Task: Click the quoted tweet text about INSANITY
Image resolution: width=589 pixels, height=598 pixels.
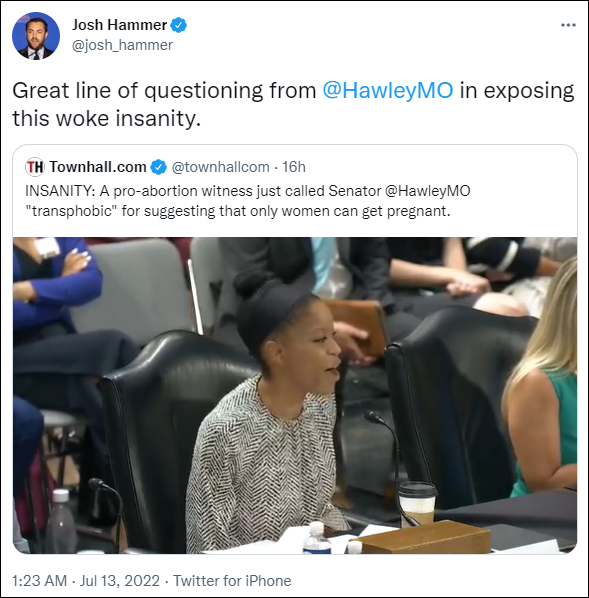Action: click(248, 201)
